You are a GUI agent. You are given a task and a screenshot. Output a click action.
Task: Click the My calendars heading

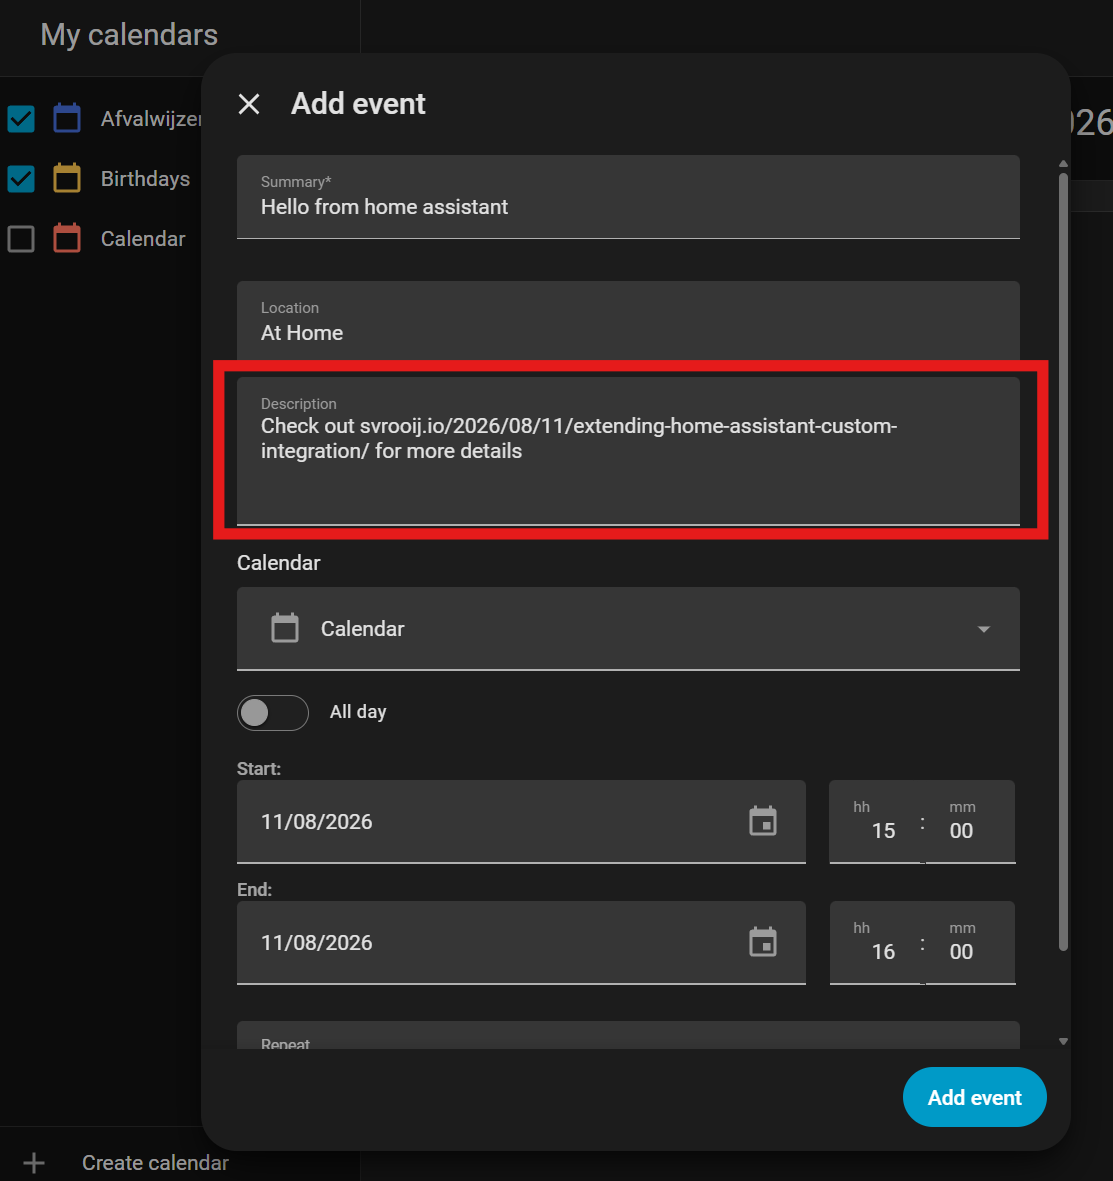129,35
